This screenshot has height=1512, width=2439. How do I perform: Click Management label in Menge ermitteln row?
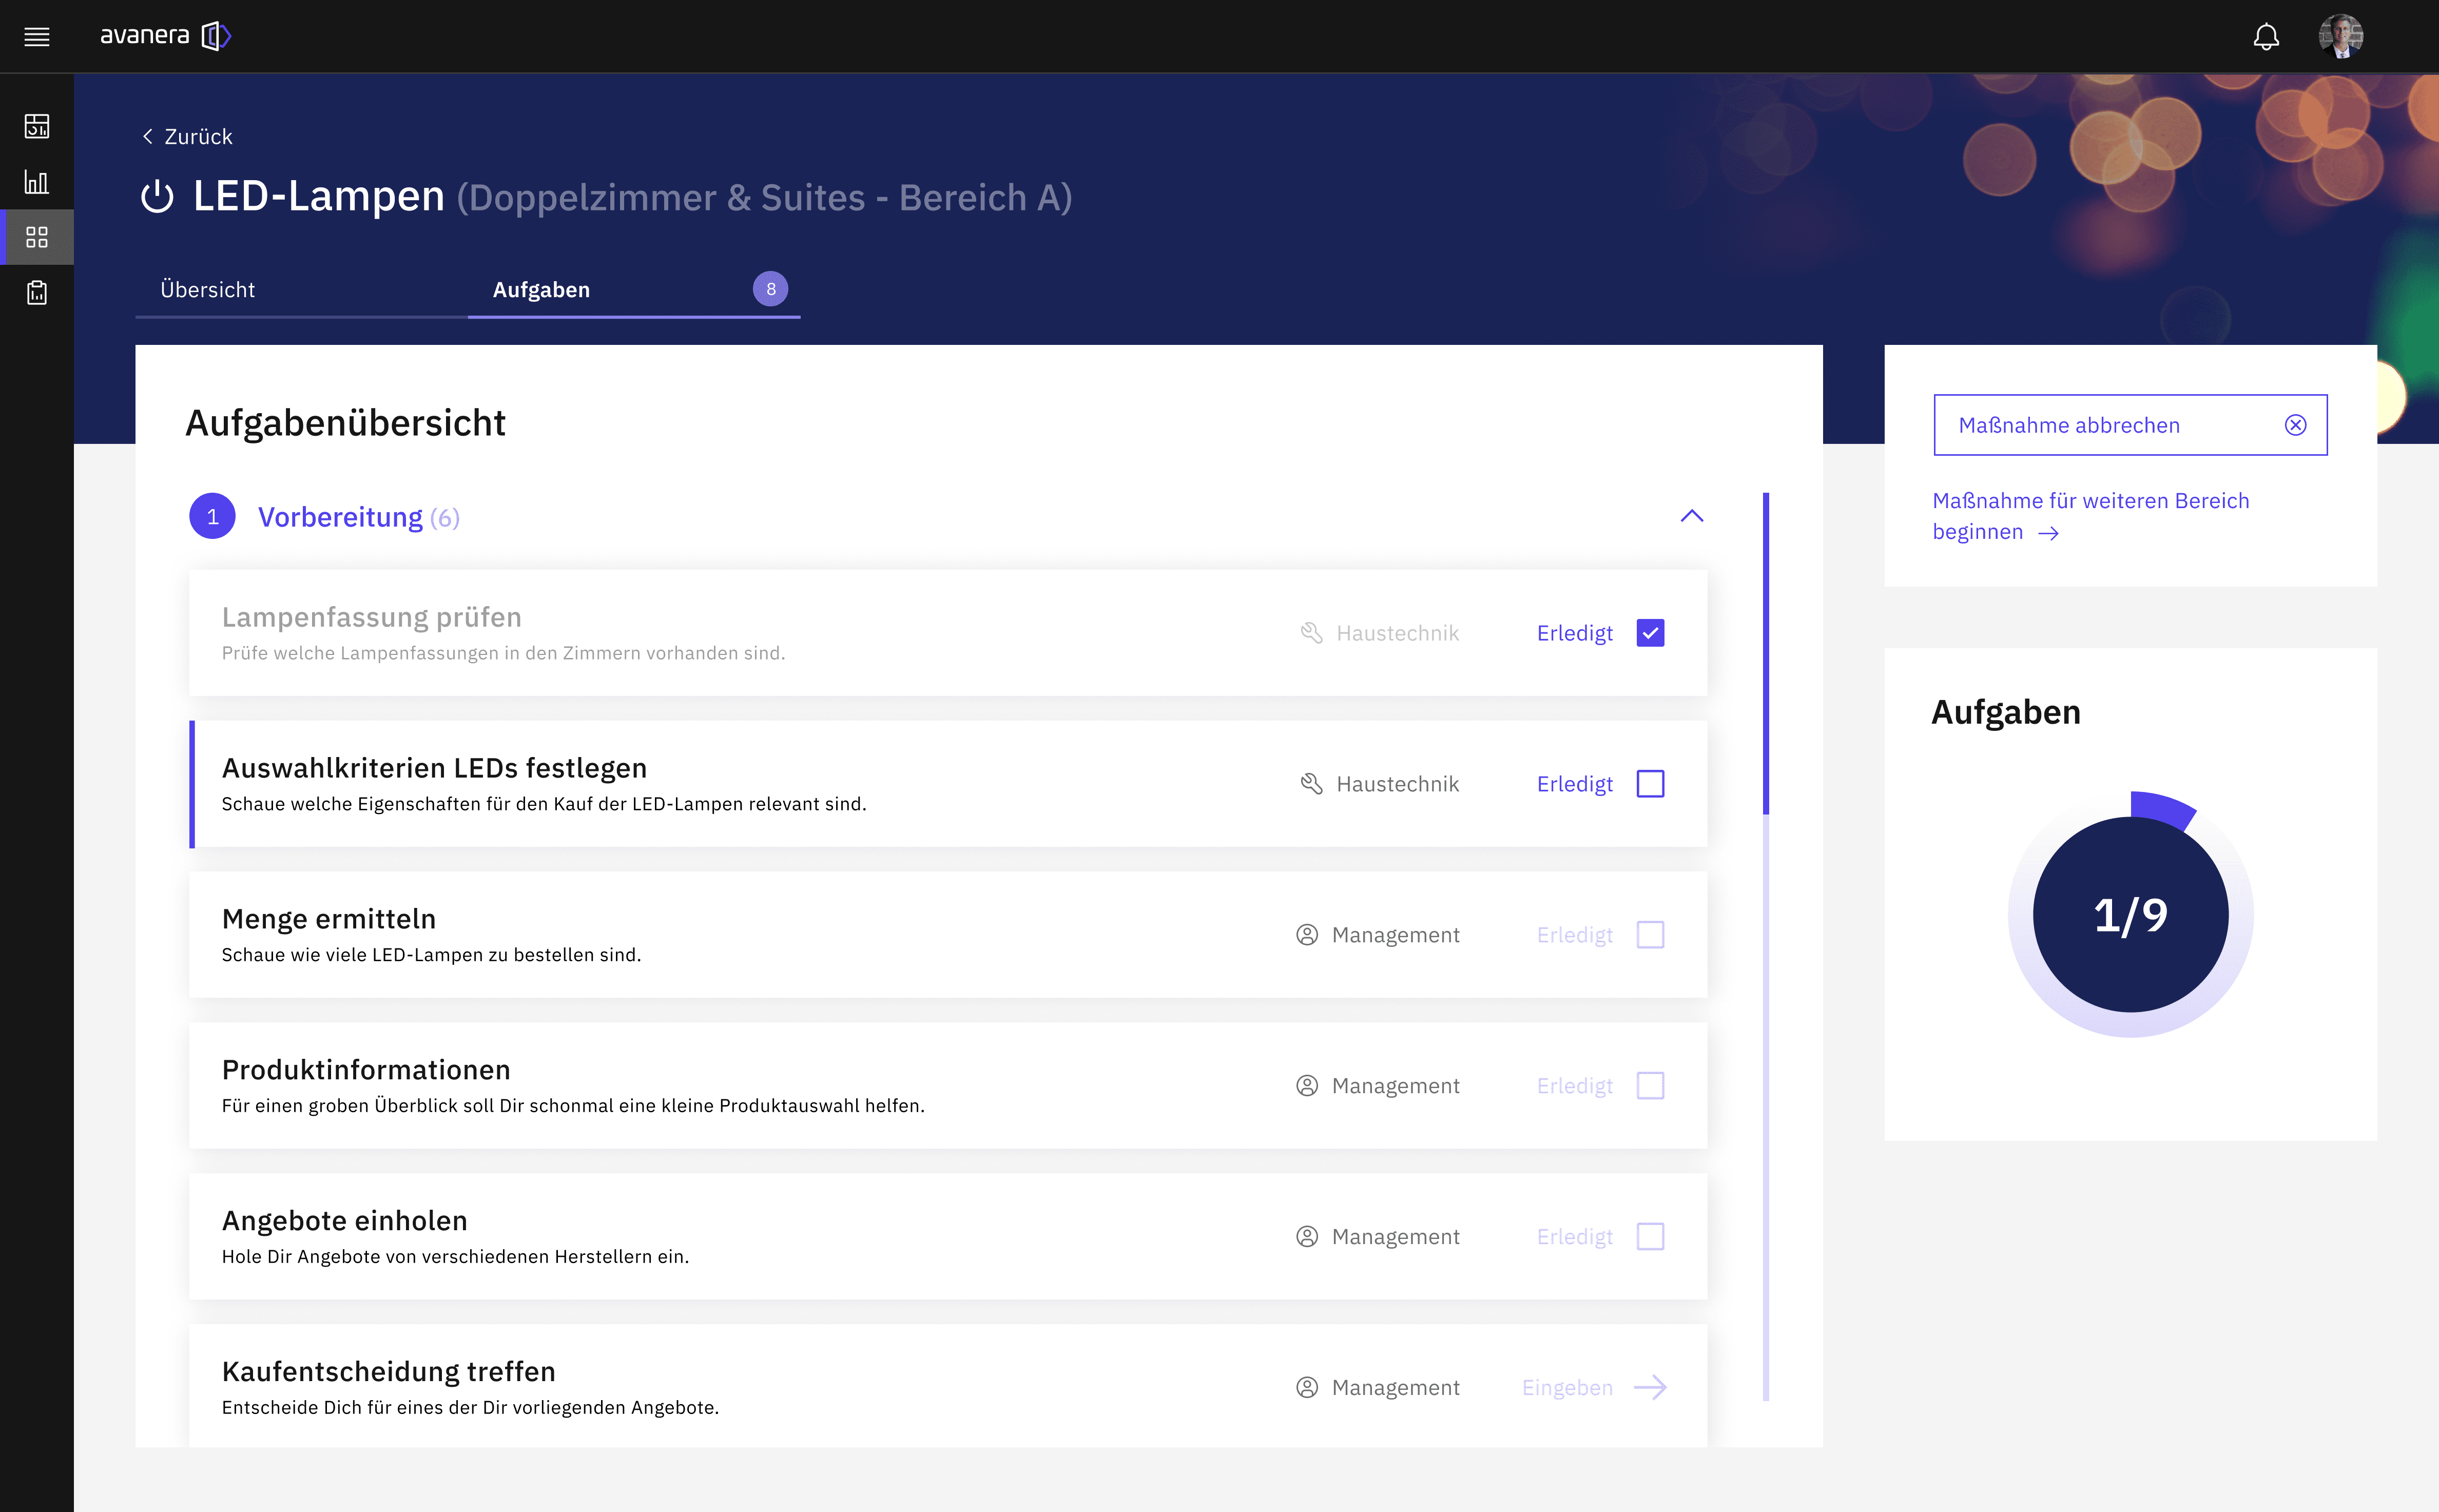[1395, 935]
